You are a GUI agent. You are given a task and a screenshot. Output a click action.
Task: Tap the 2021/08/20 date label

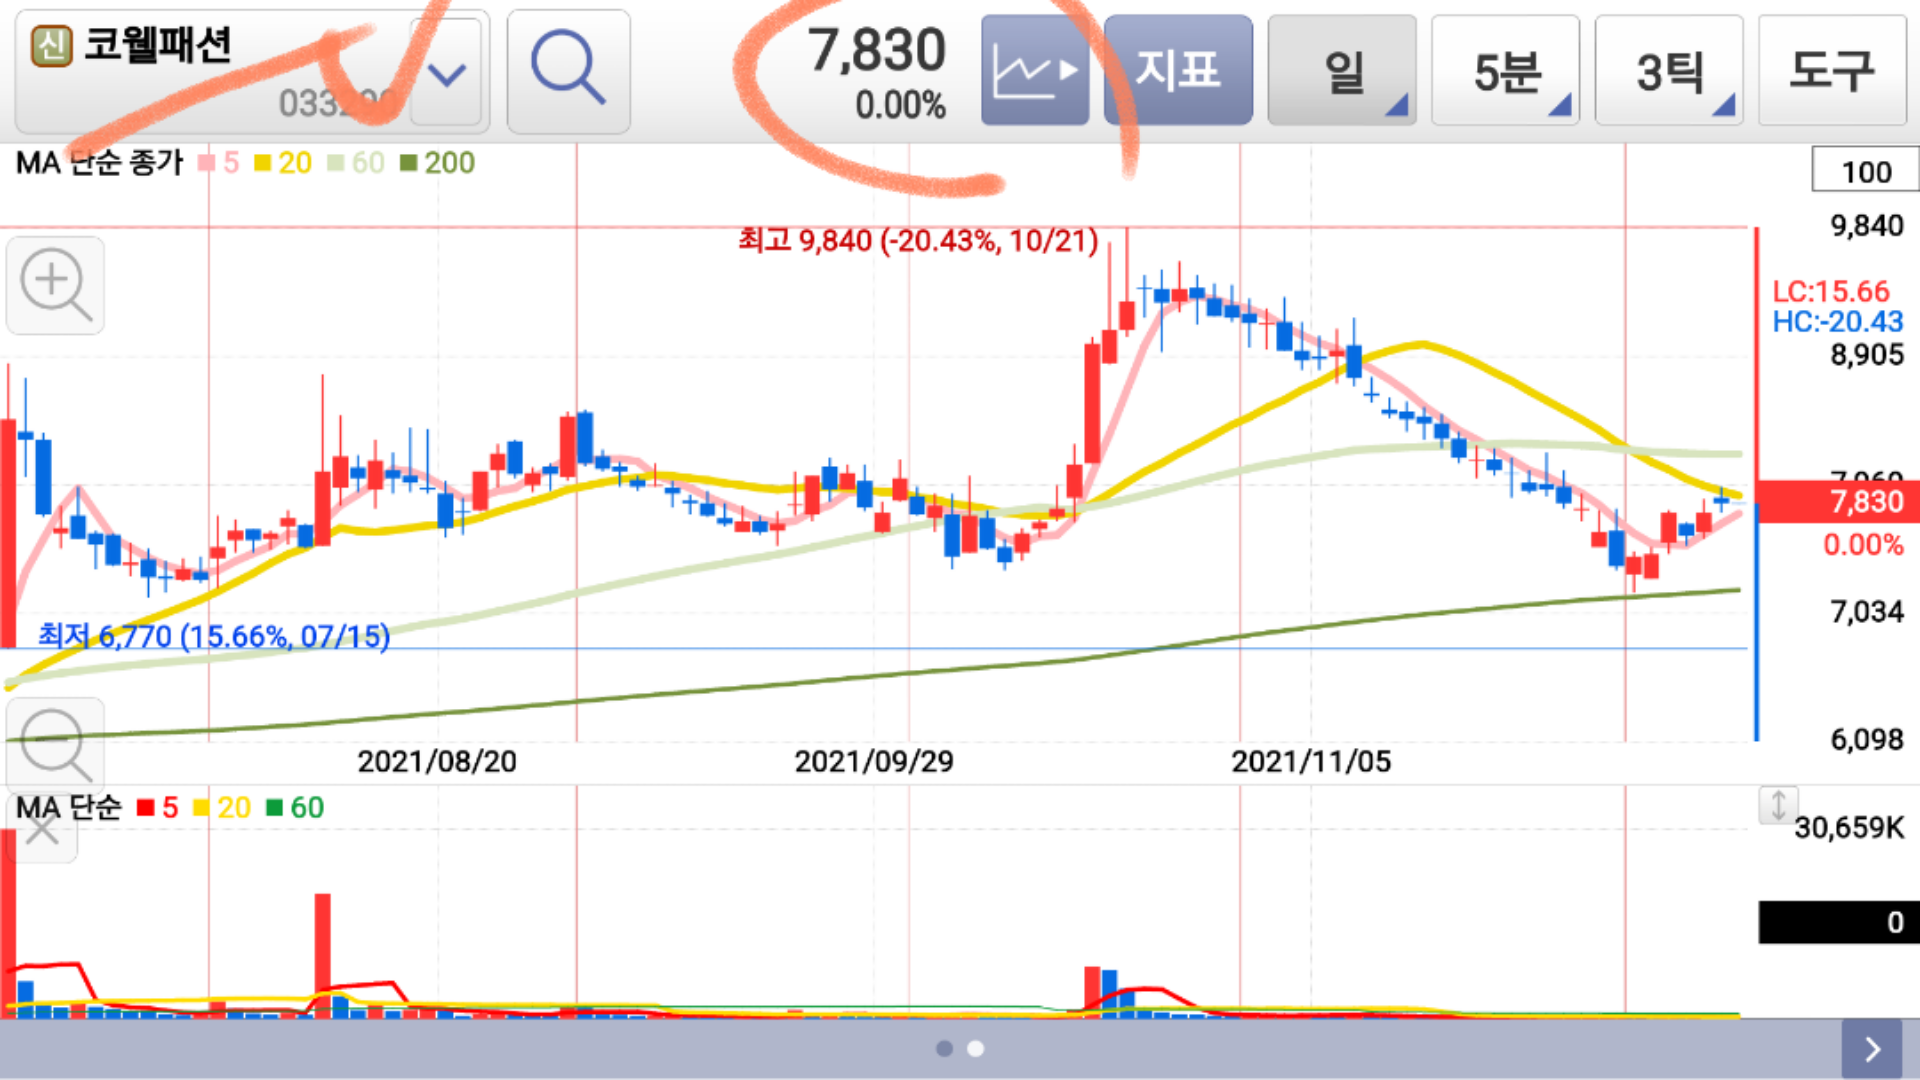[437, 762]
